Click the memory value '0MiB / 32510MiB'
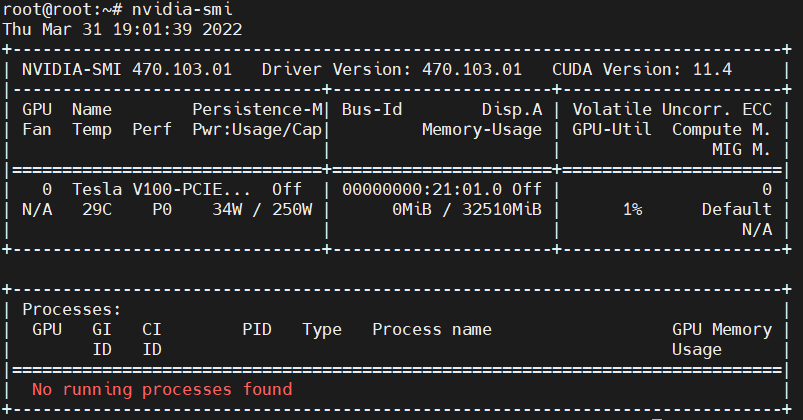Image resolution: width=803 pixels, height=420 pixels. pos(467,209)
